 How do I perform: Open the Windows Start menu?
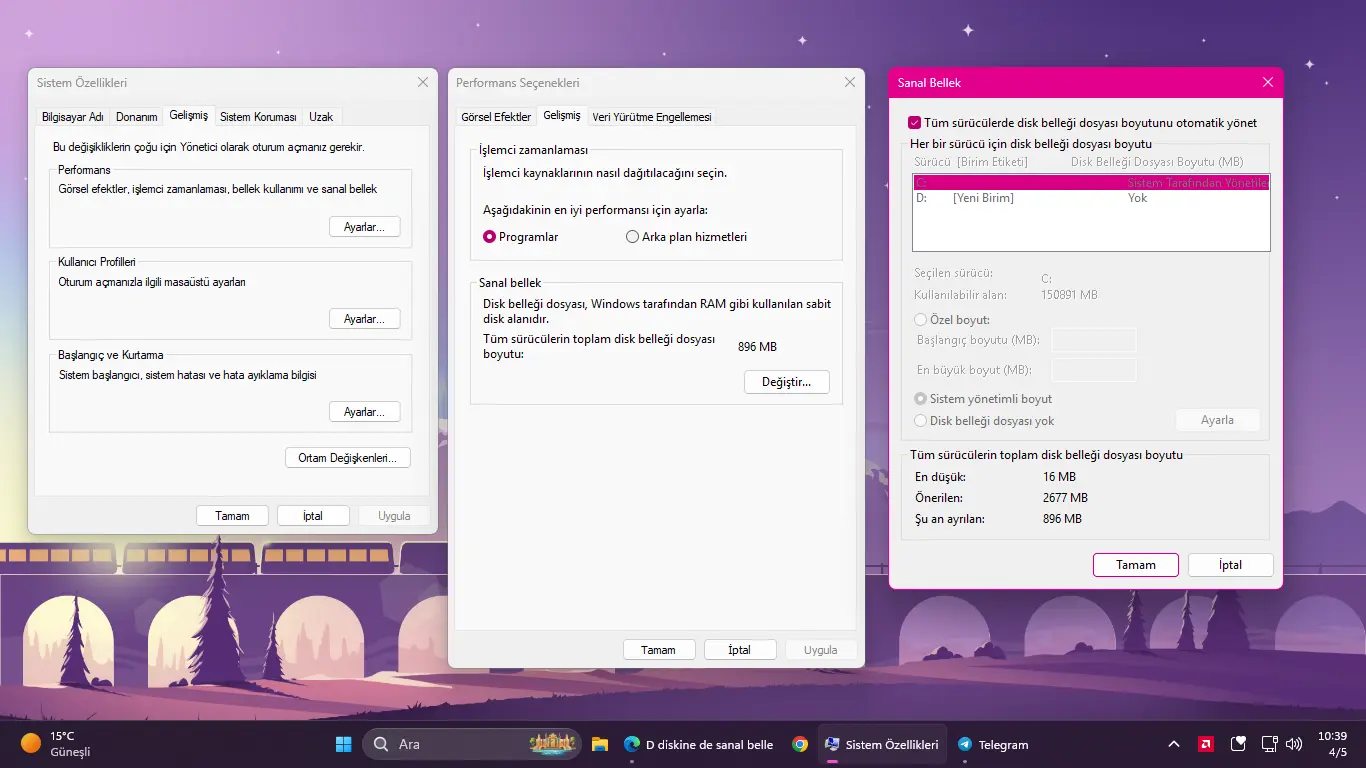[x=343, y=744]
